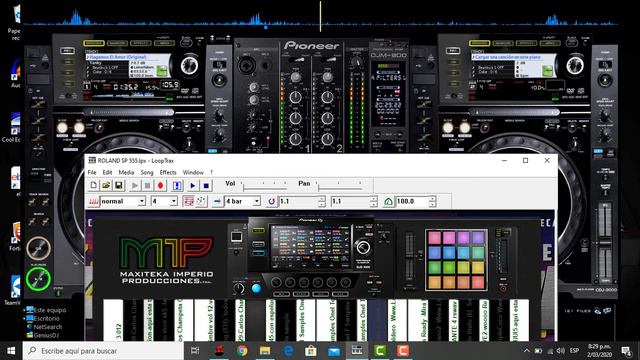Open Microsoft Edge from the taskbar

point(288,351)
